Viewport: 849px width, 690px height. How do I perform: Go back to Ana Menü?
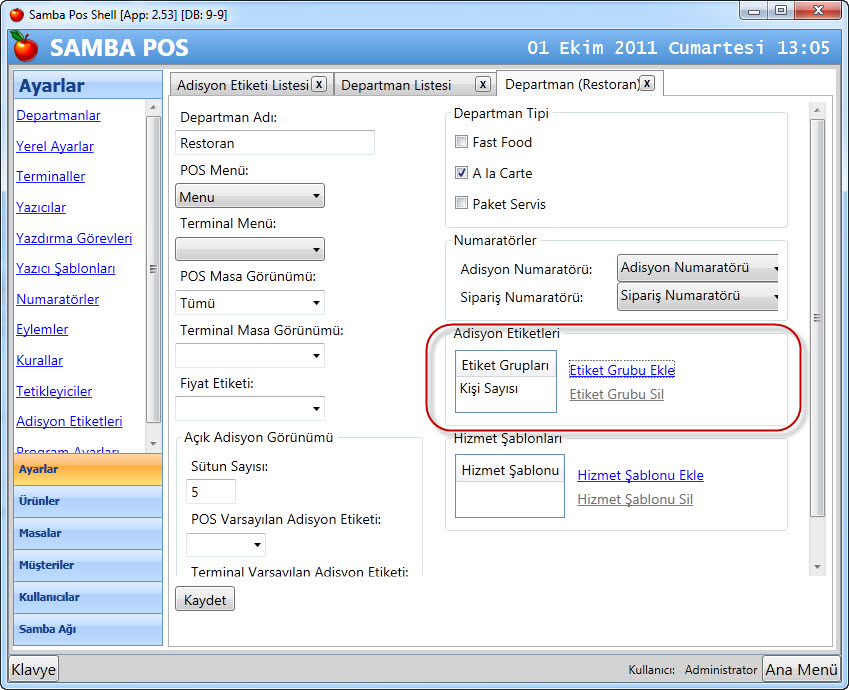801,669
